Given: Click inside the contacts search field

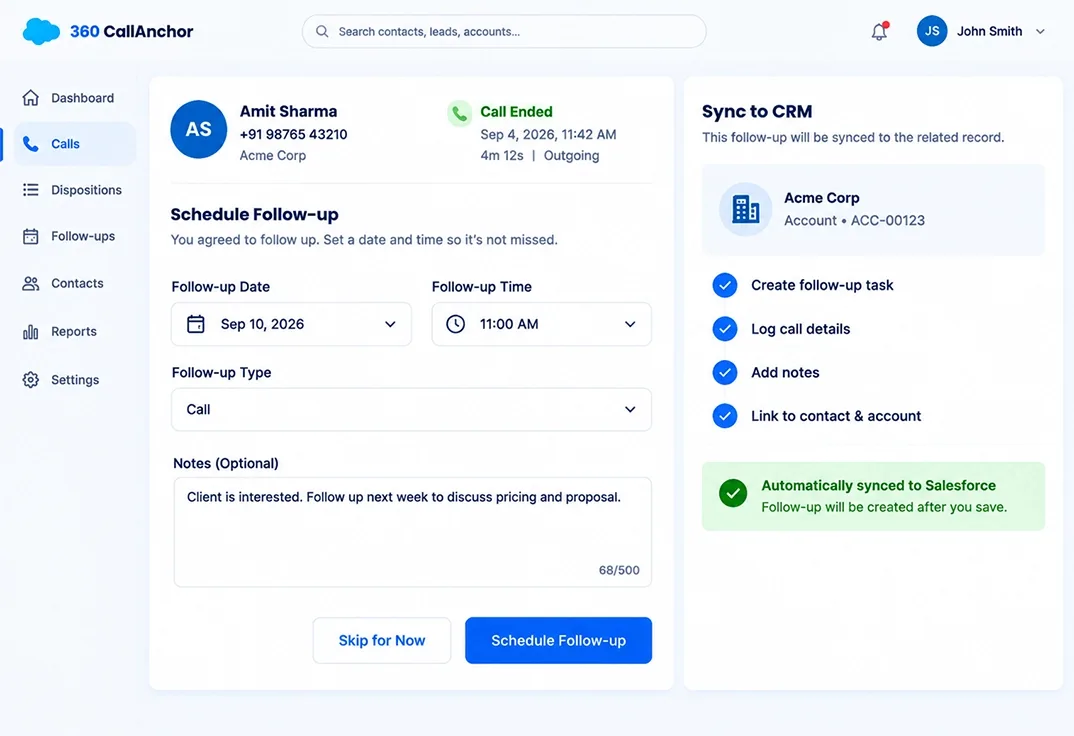Looking at the screenshot, I should coord(504,31).
